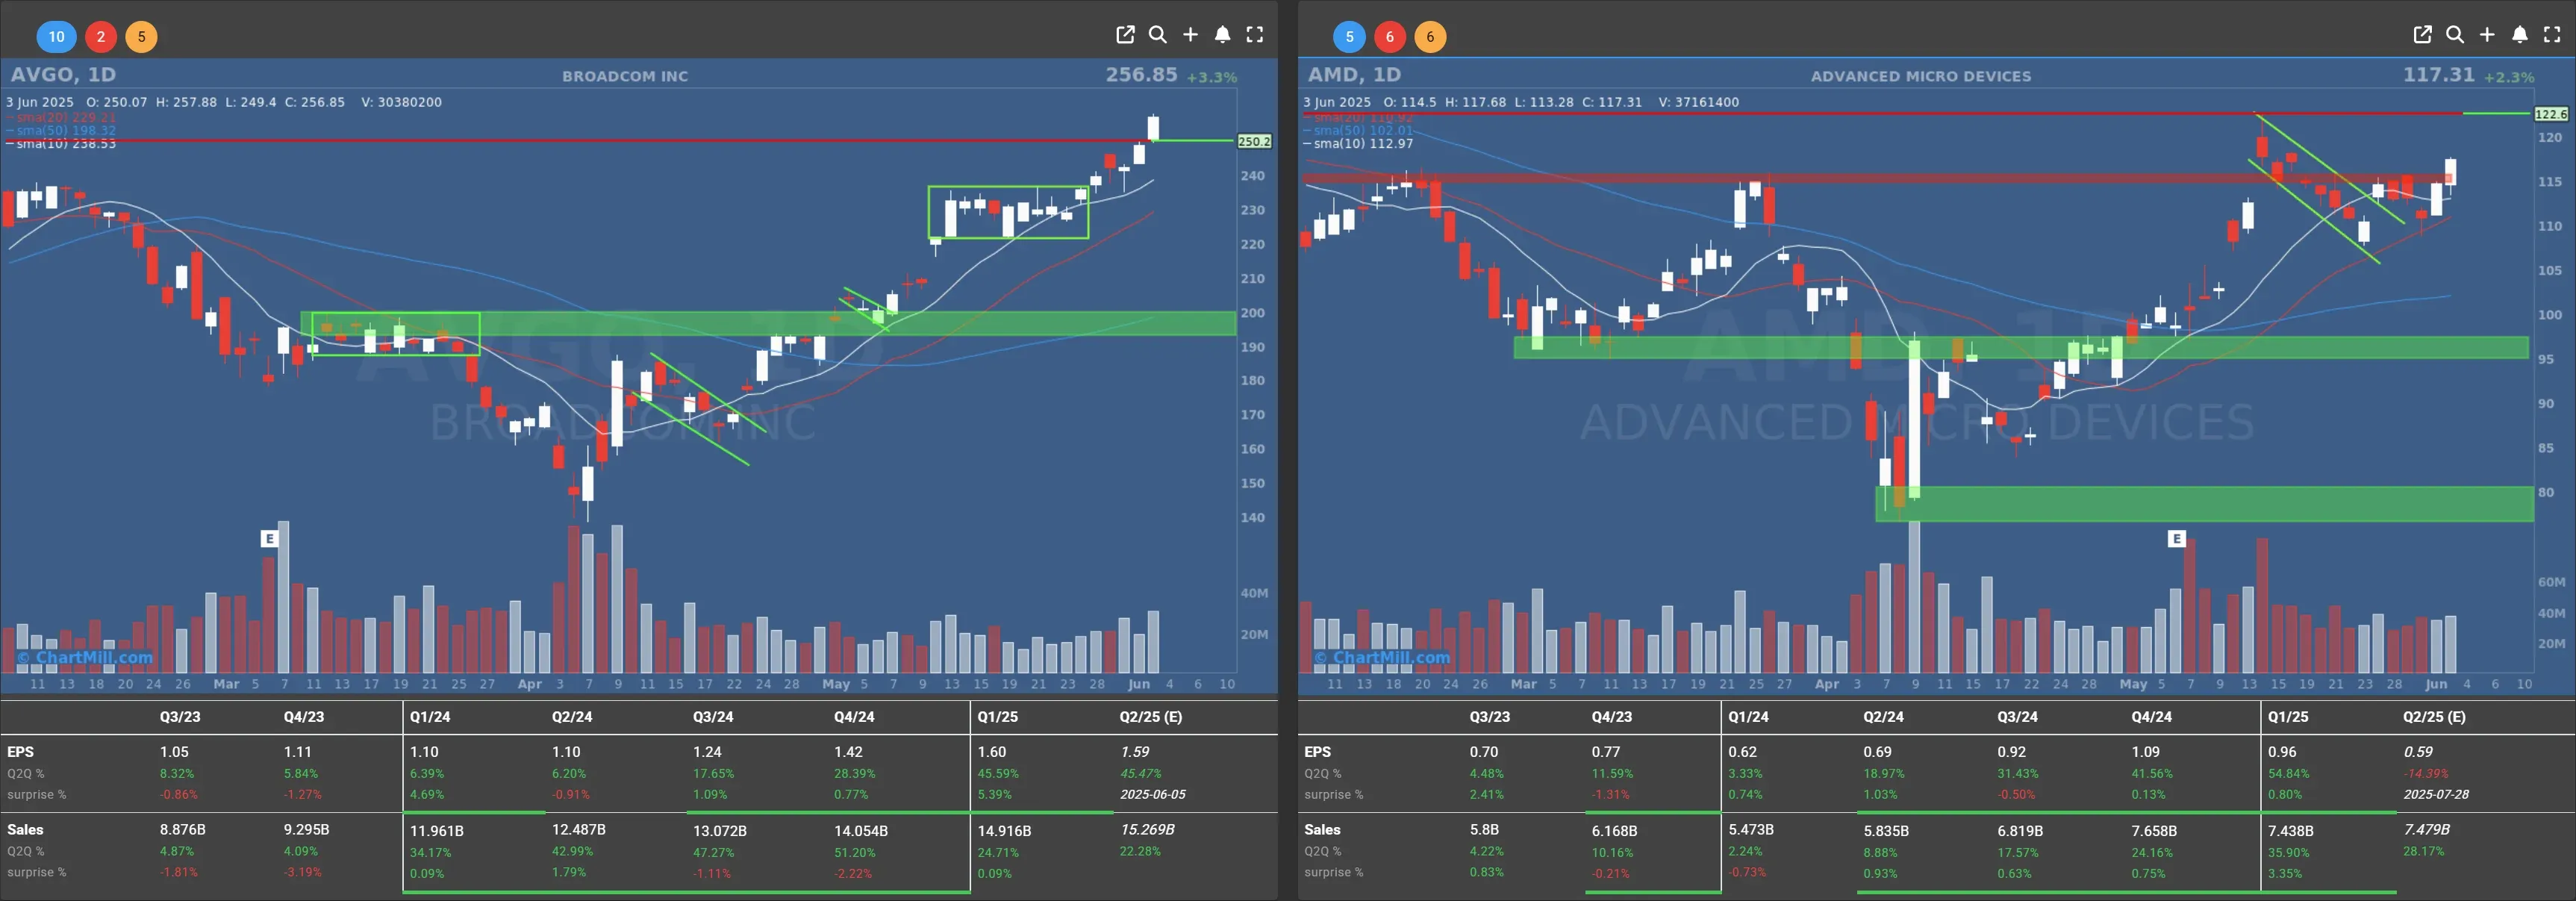Click AVGO estimated sales 15.269B
Screen dimensions: 2576x901
coord(1147,830)
